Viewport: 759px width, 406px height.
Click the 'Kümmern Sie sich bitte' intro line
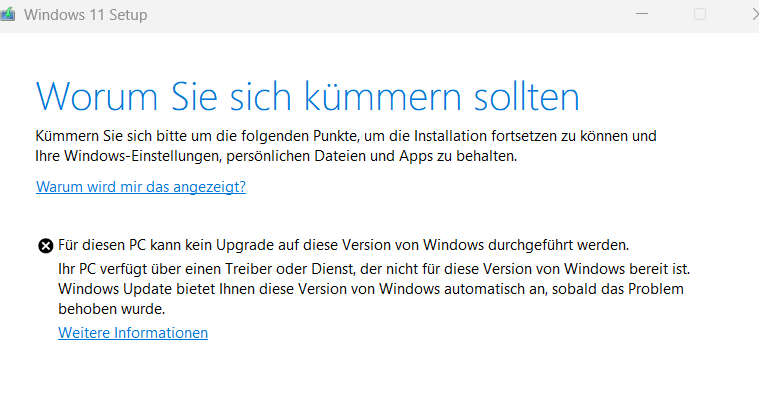click(x=345, y=135)
